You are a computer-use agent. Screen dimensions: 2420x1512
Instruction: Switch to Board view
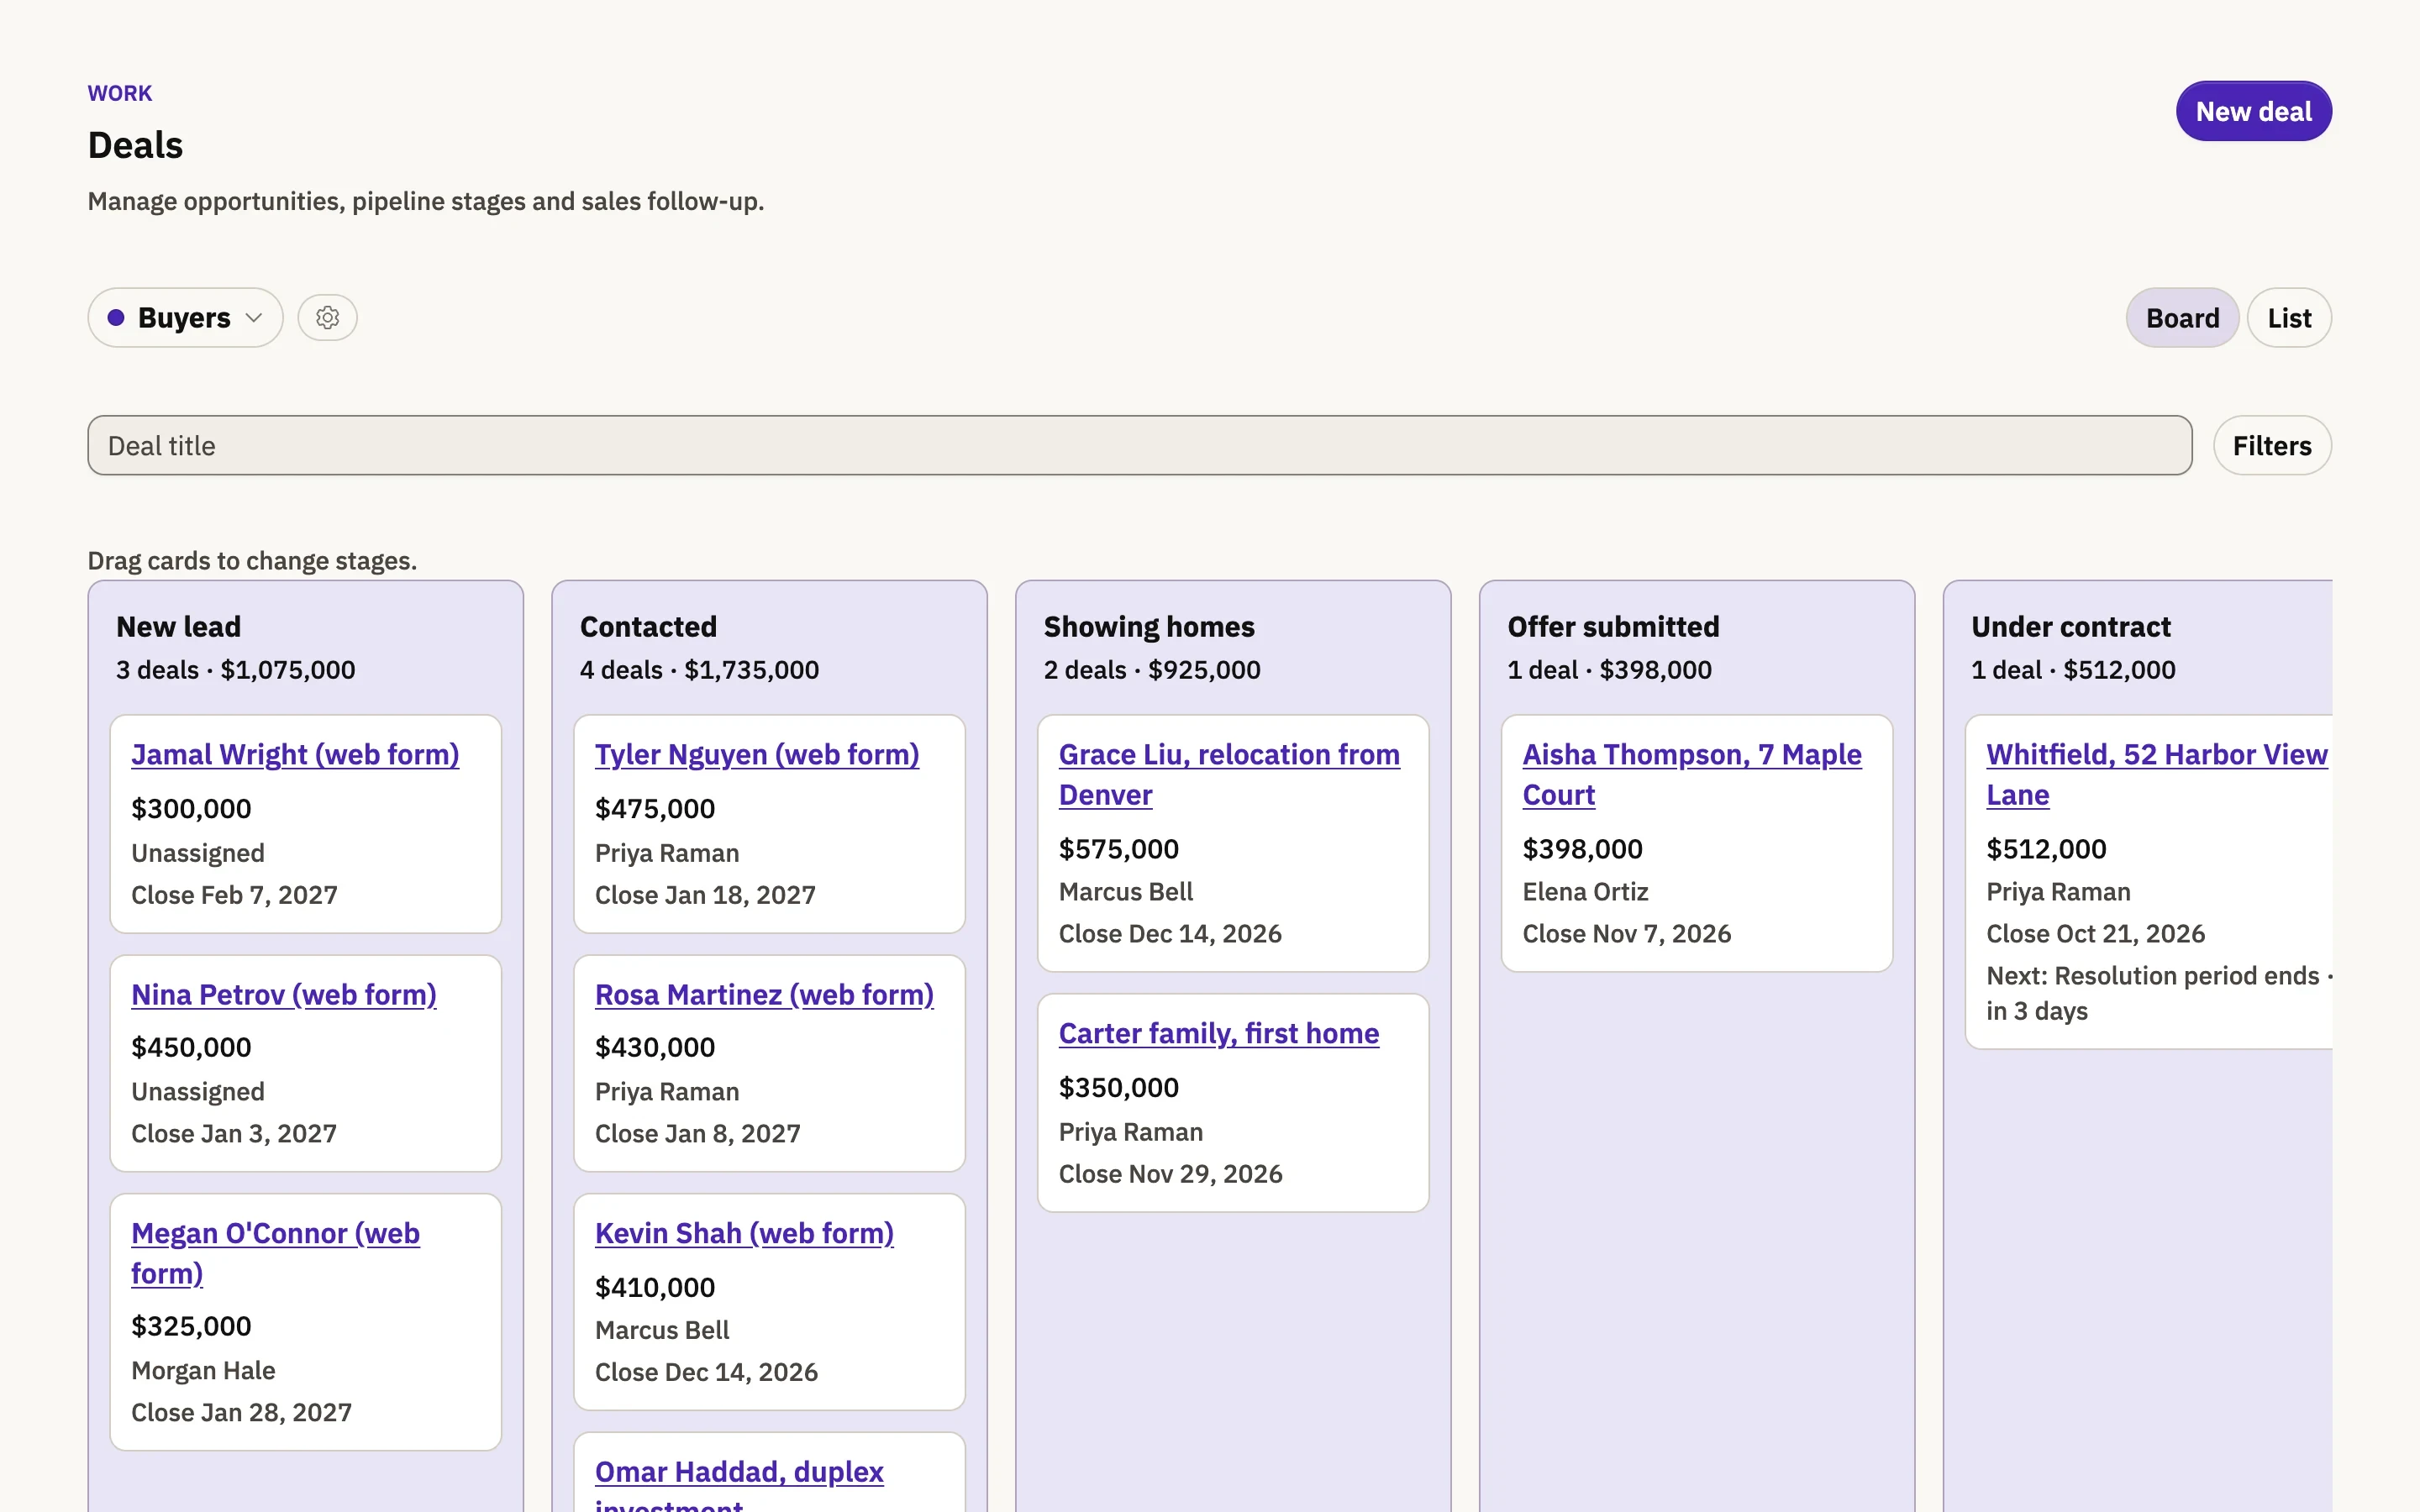[2182, 318]
